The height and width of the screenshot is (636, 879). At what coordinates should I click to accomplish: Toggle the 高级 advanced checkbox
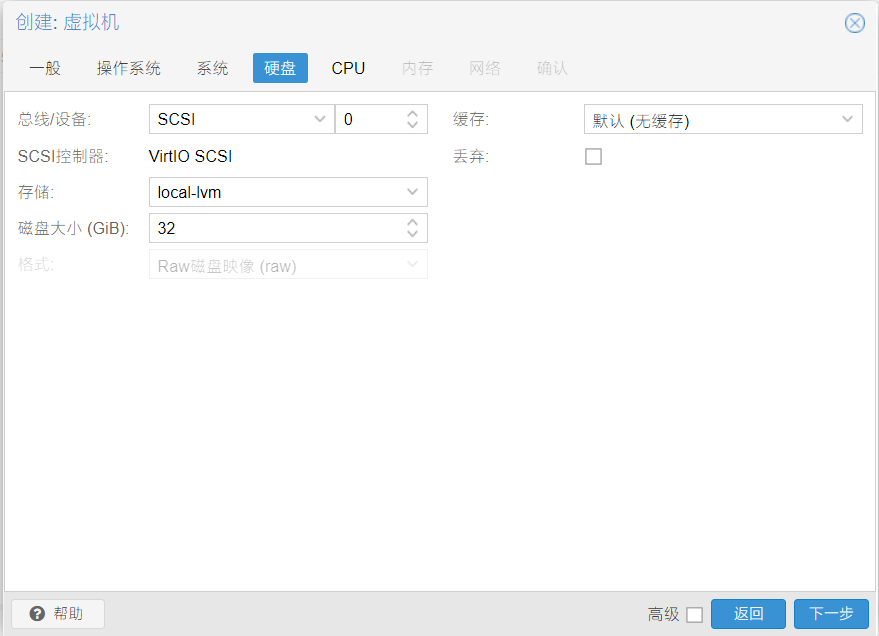click(x=694, y=614)
